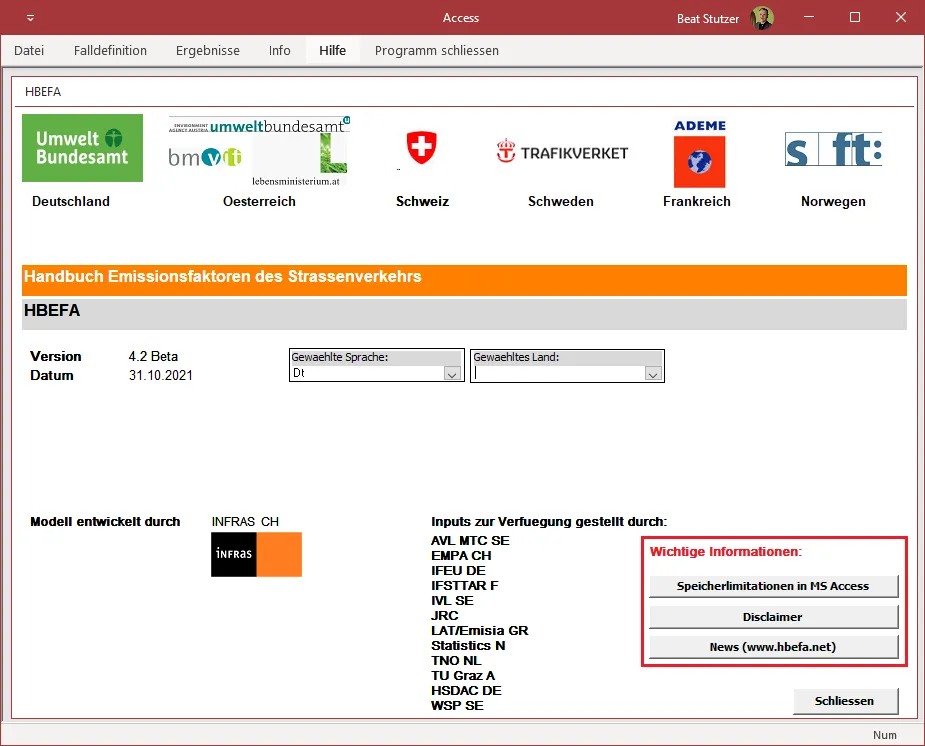
Task: Click the Disclaimer button
Action: 773,617
